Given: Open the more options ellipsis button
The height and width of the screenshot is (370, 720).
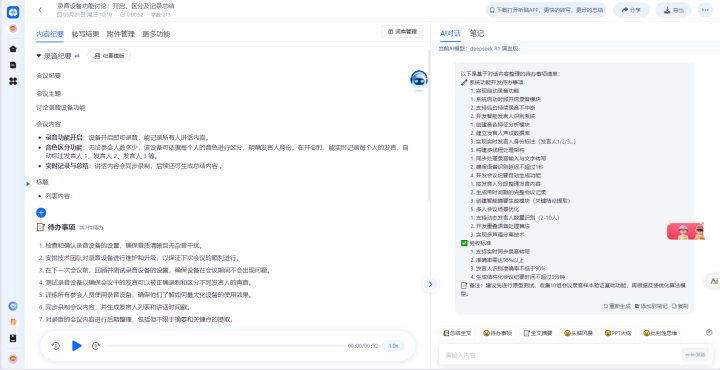Looking at the screenshot, I should tap(705, 10).
